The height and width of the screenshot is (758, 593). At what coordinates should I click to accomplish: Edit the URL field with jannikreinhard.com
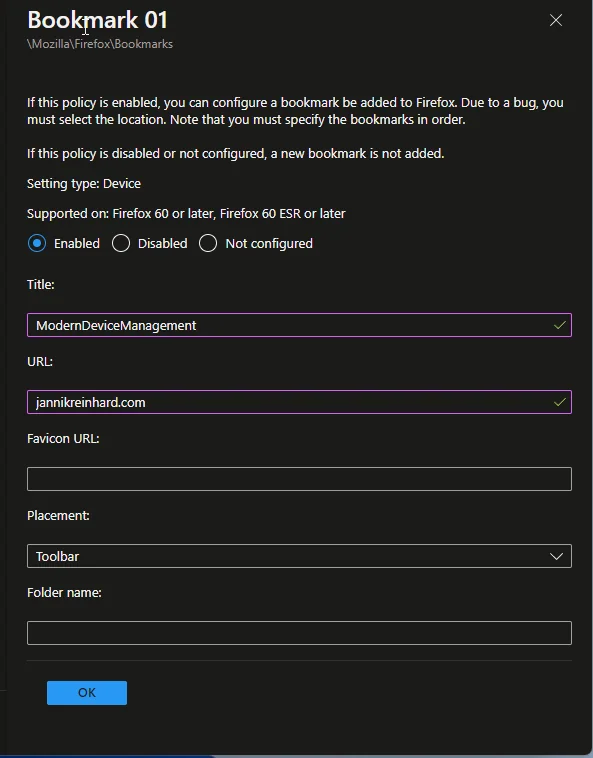coord(299,402)
